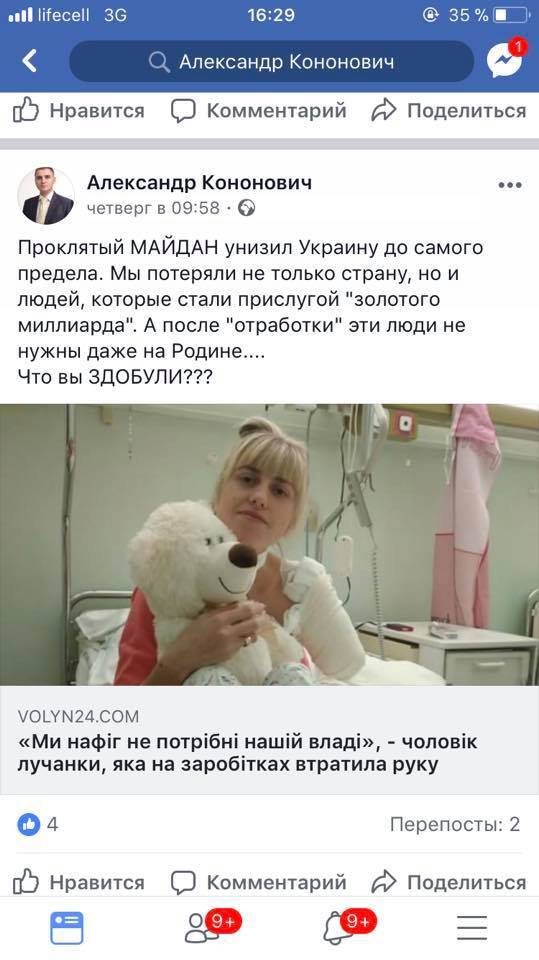Open the three-dot post options menu

pyautogui.click(x=510, y=185)
